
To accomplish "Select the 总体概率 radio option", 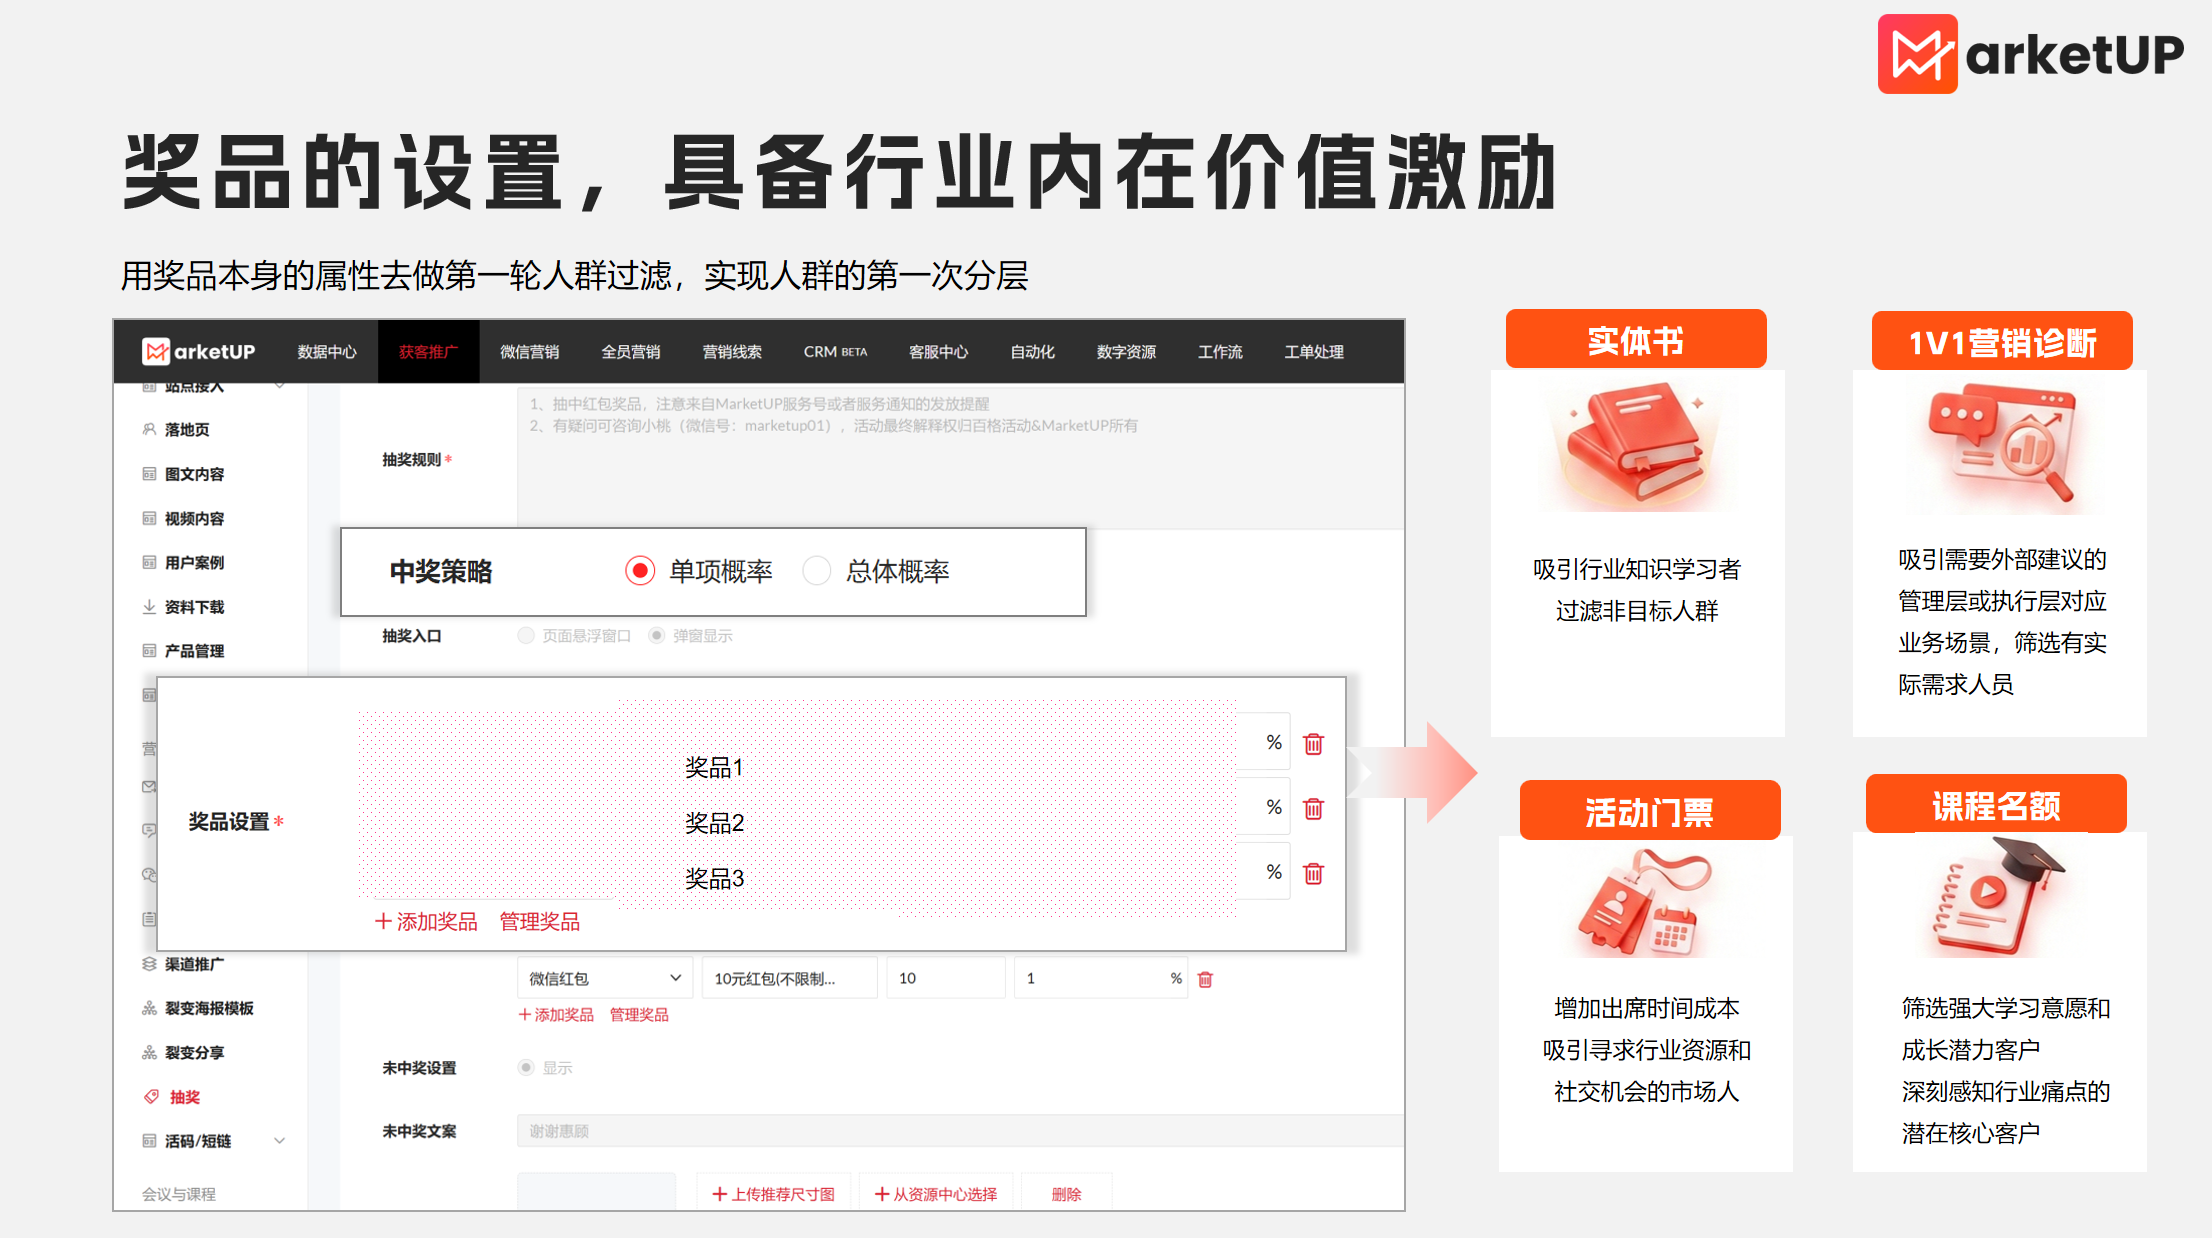I will (x=817, y=570).
